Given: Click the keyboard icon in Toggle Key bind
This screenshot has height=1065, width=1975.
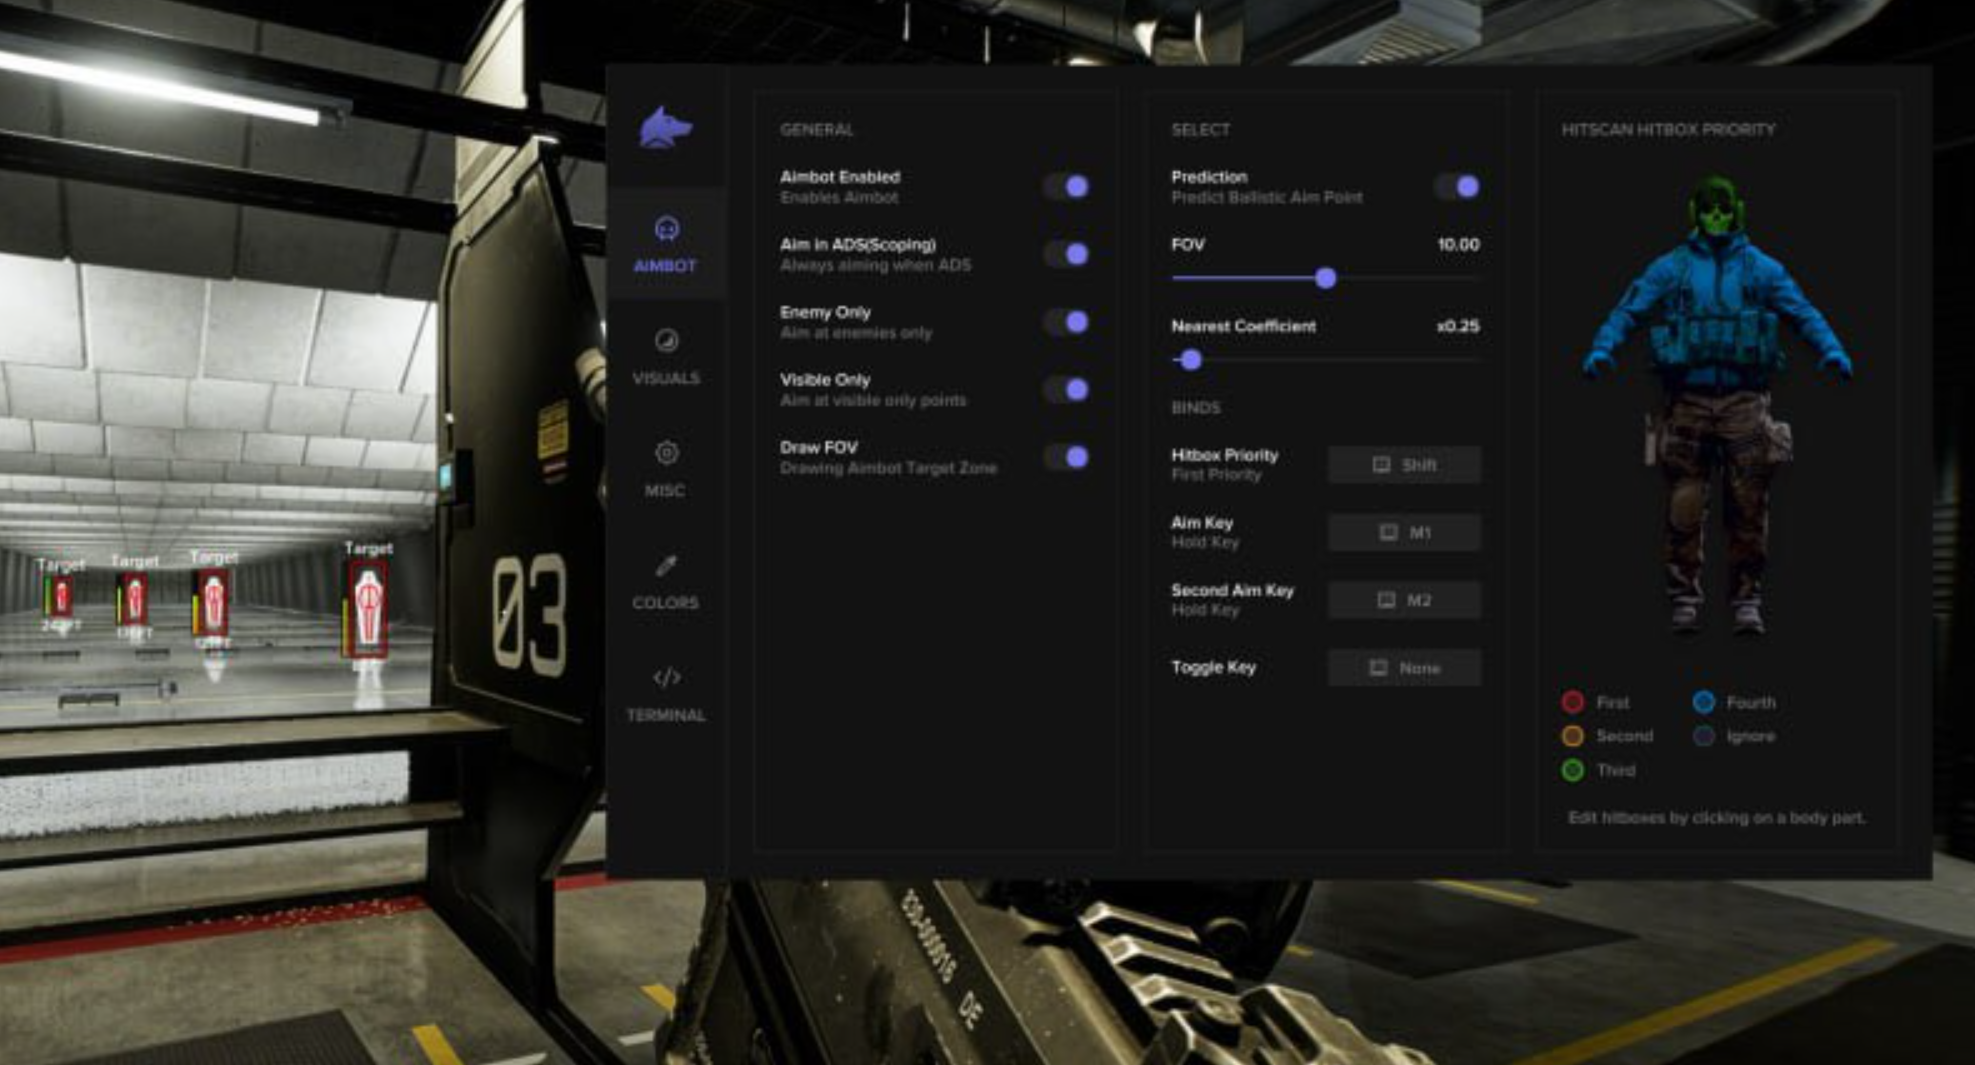Looking at the screenshot, I should coord(1378,668).
